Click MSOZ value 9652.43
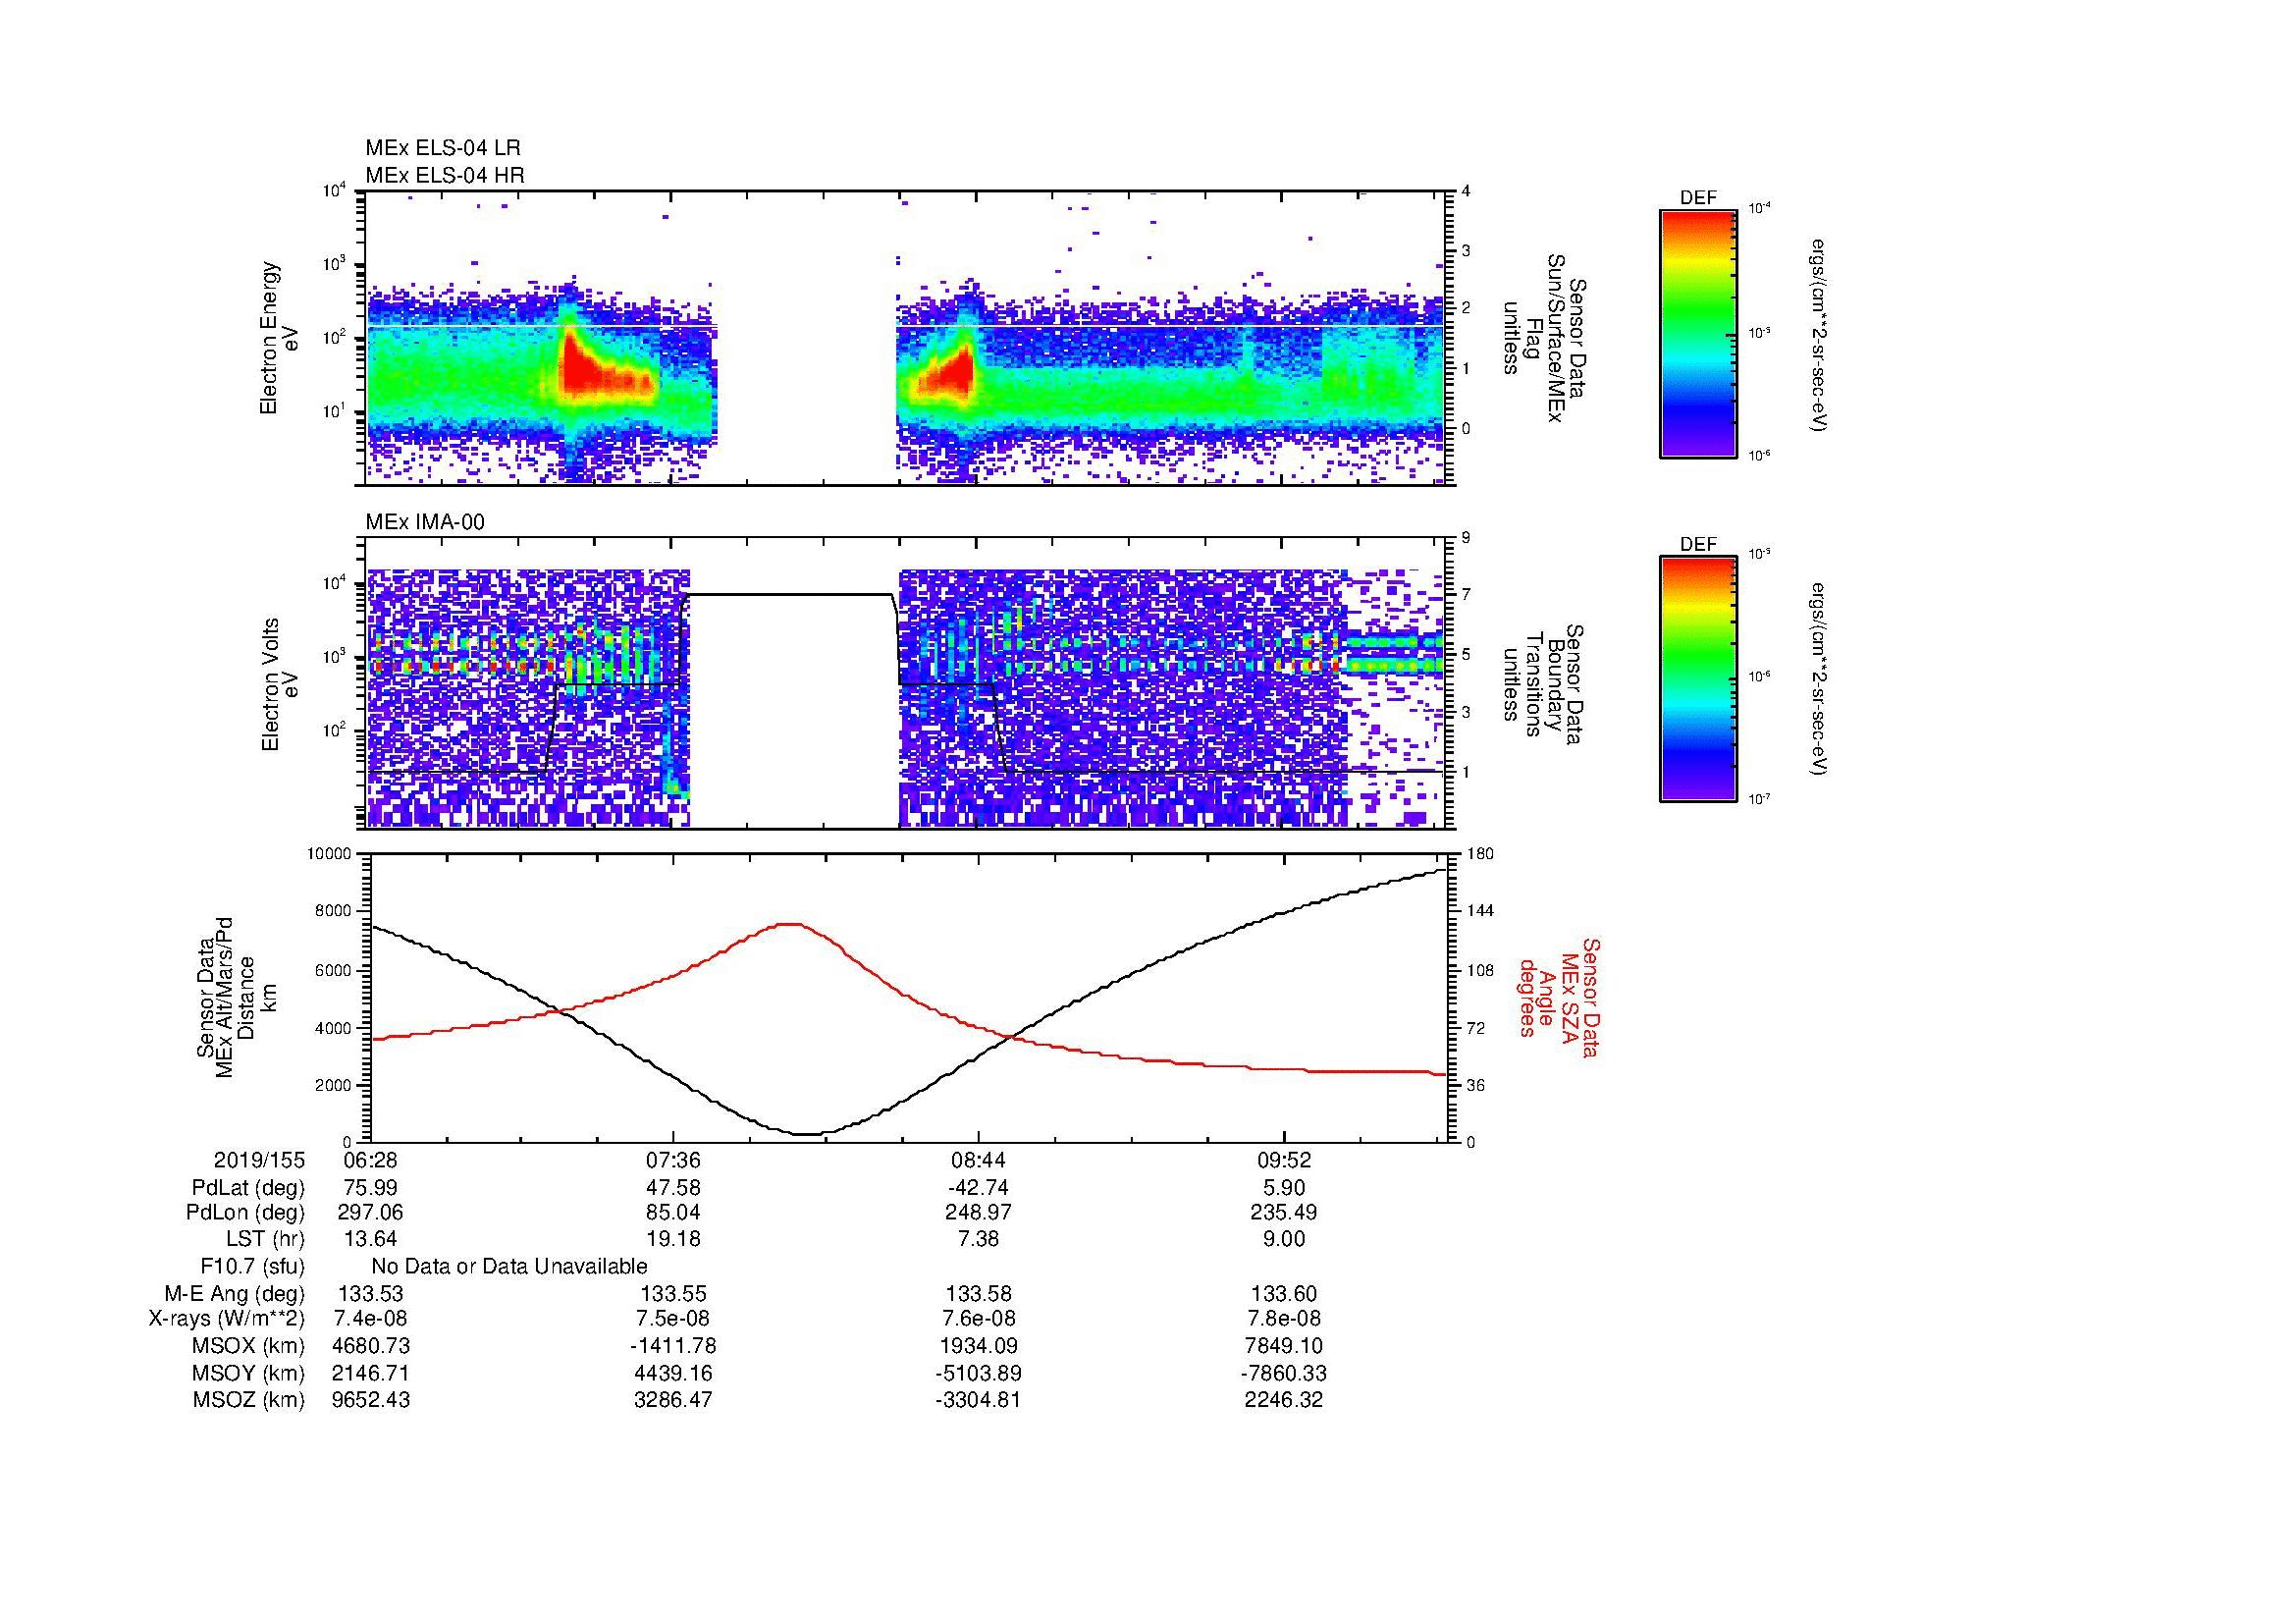Screen dimensions: 2296x1623 point(370,1400)
